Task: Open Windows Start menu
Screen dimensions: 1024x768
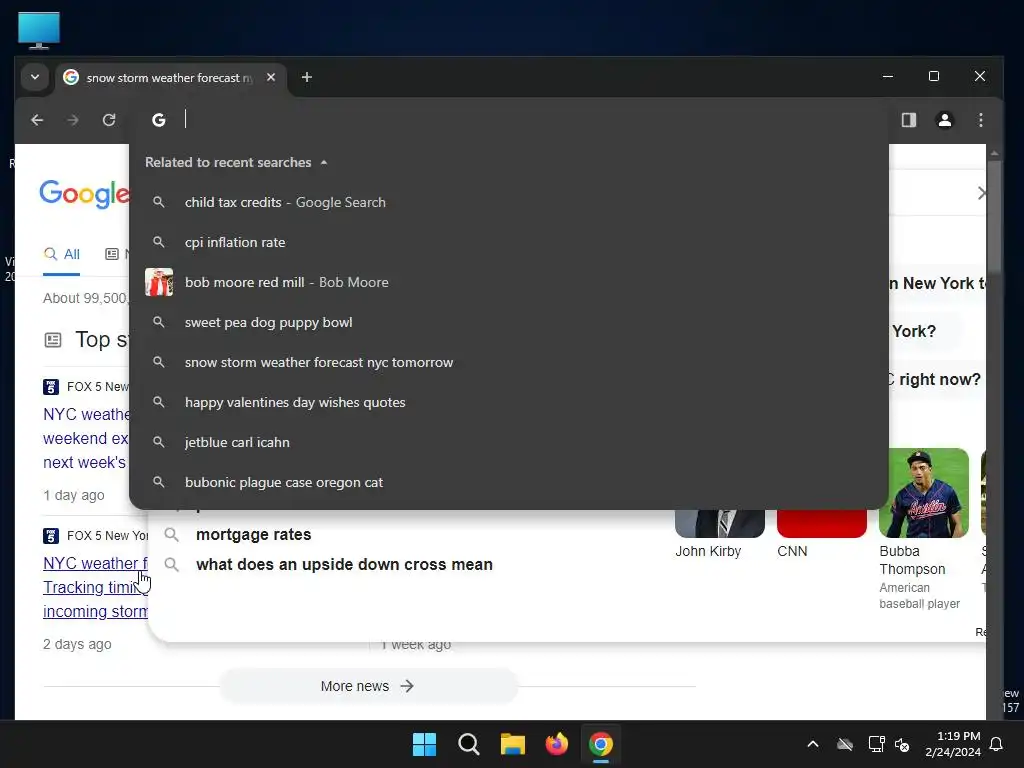Action: click(424, 744)
